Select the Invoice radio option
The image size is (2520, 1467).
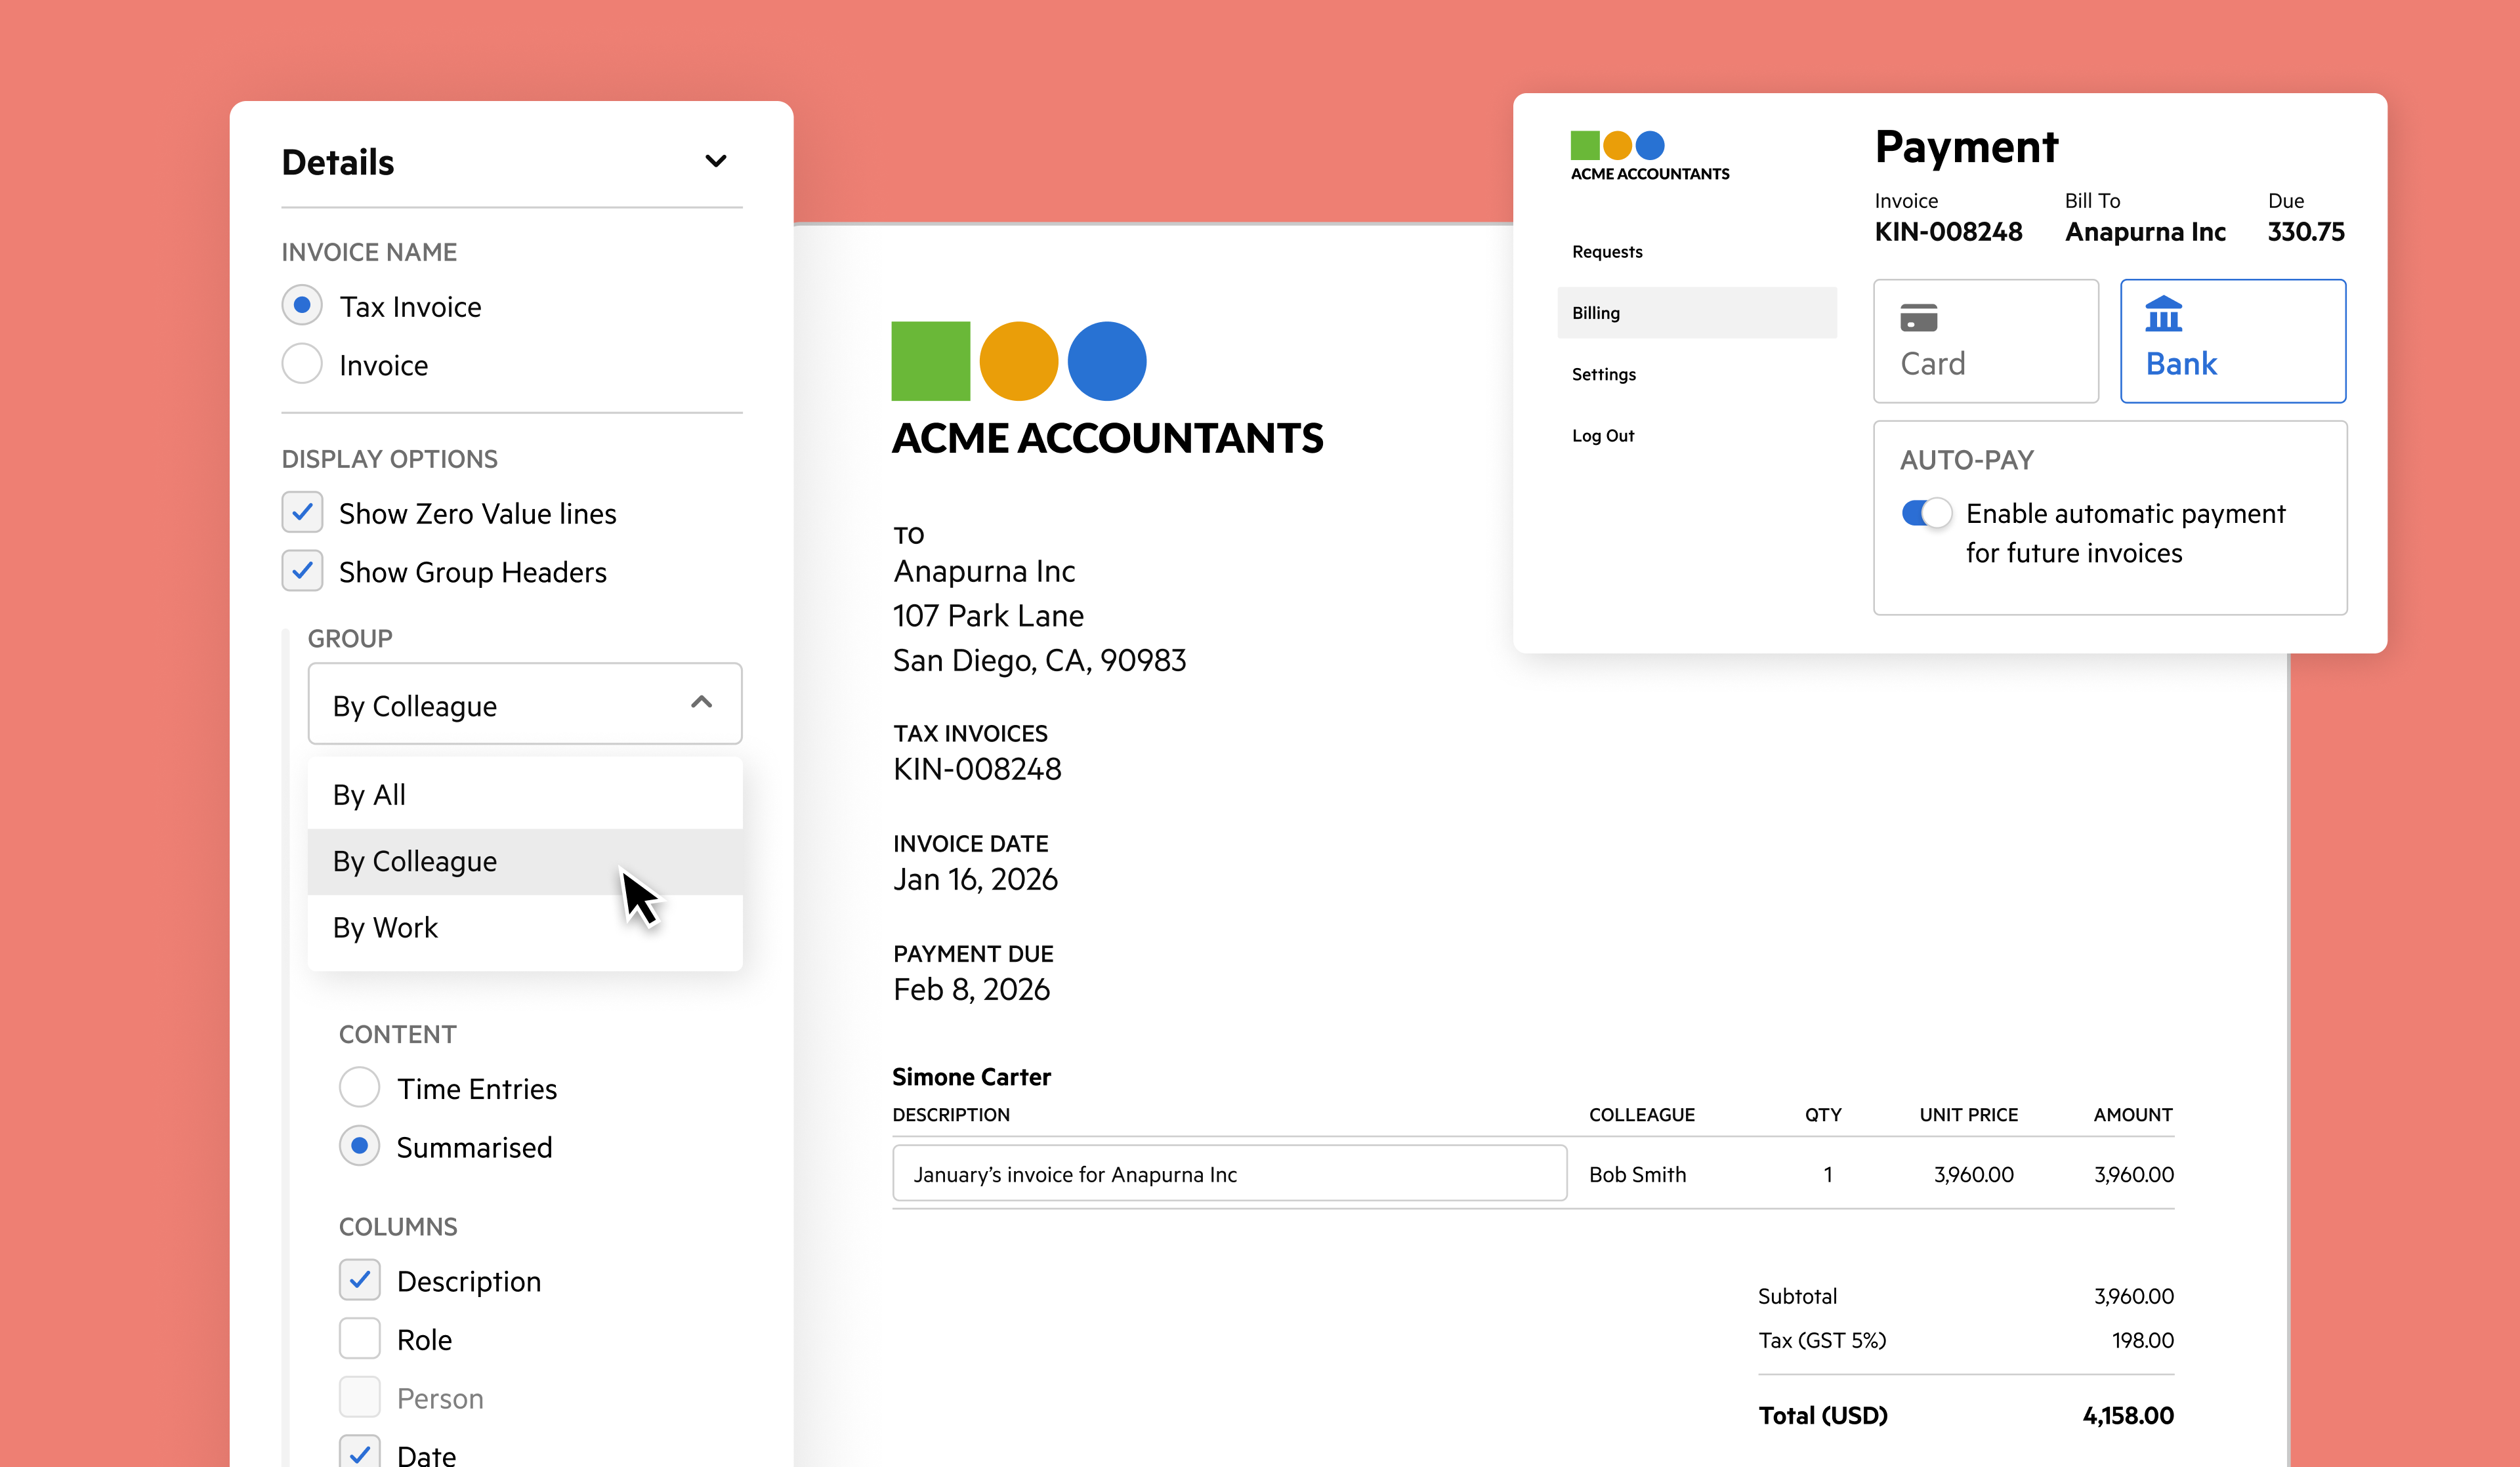click(302, 364)
